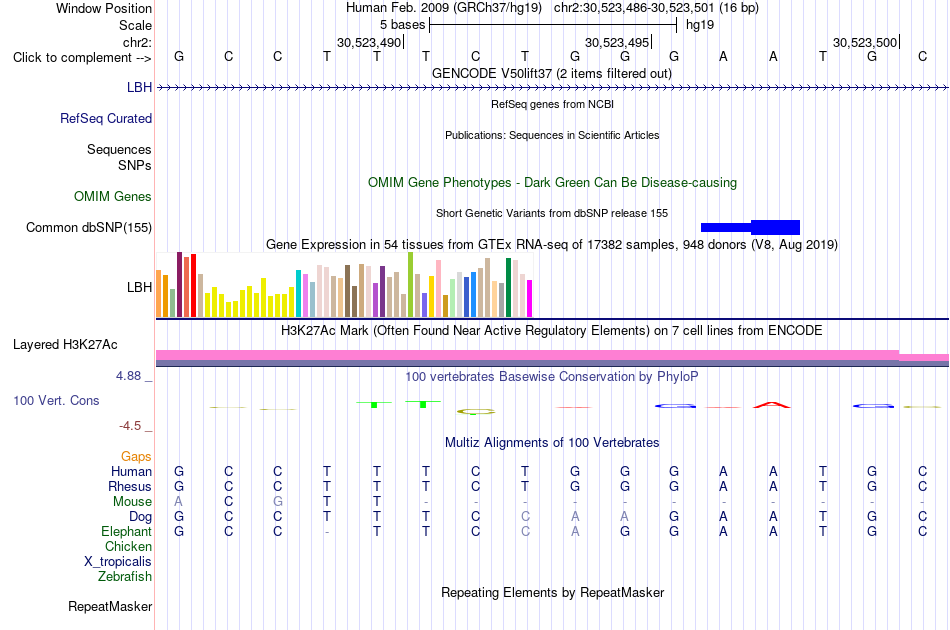Image resolution: width=950 pixels, height=630 pixels.
Task: Click the -4.5 PhyloP lower scale value
Action: (130, 426)
